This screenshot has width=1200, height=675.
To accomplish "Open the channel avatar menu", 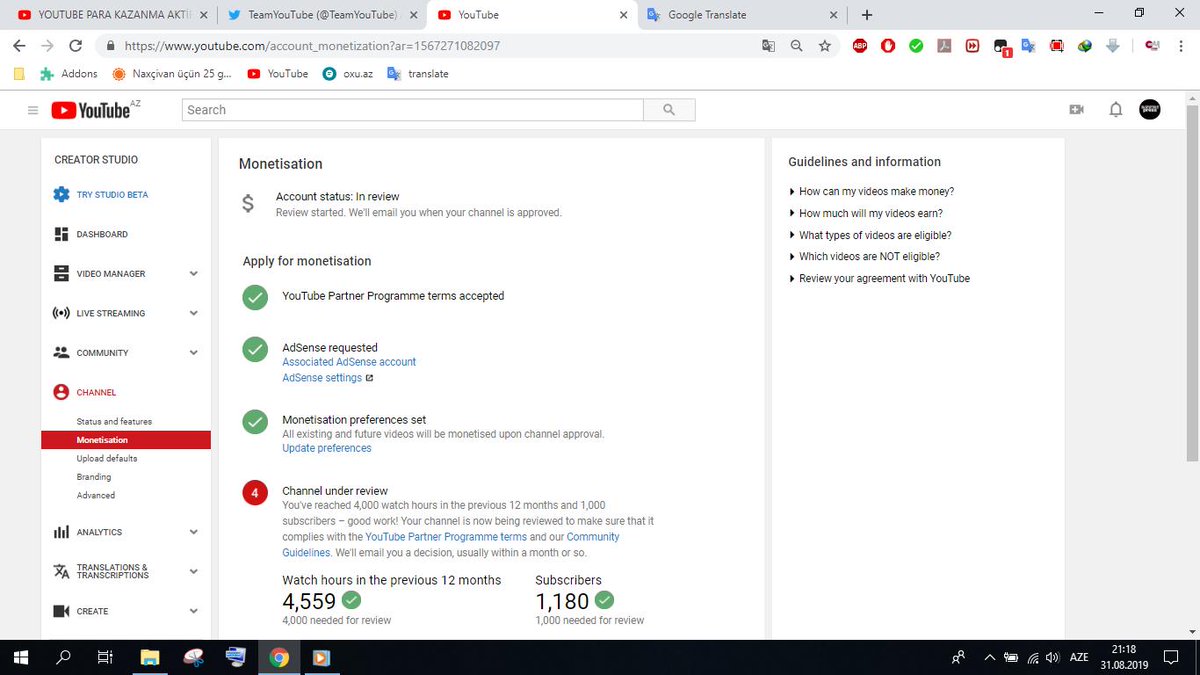I will pyautogui.click(x=1150, y=110).
